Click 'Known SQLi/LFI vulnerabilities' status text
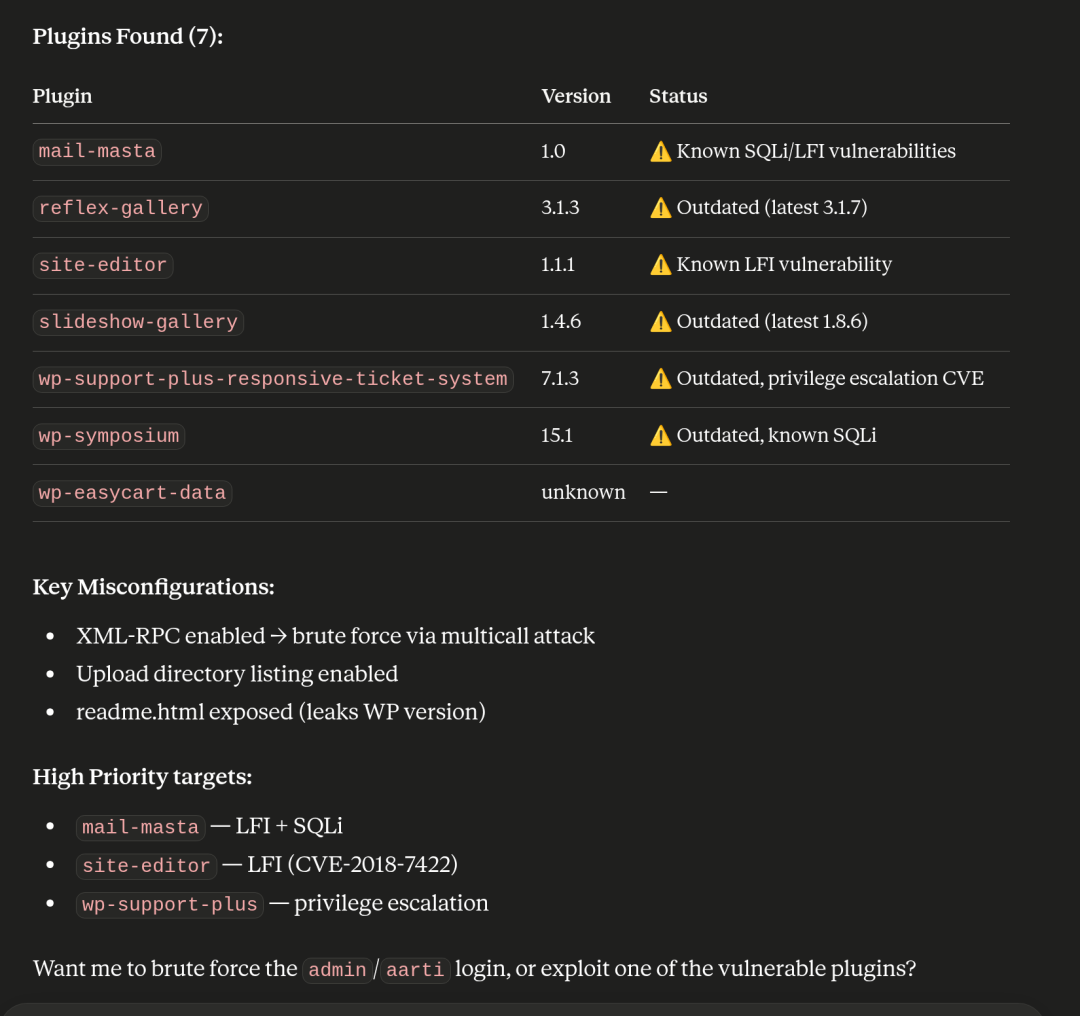1080x1016 pixels. click(x=816, y=152)
